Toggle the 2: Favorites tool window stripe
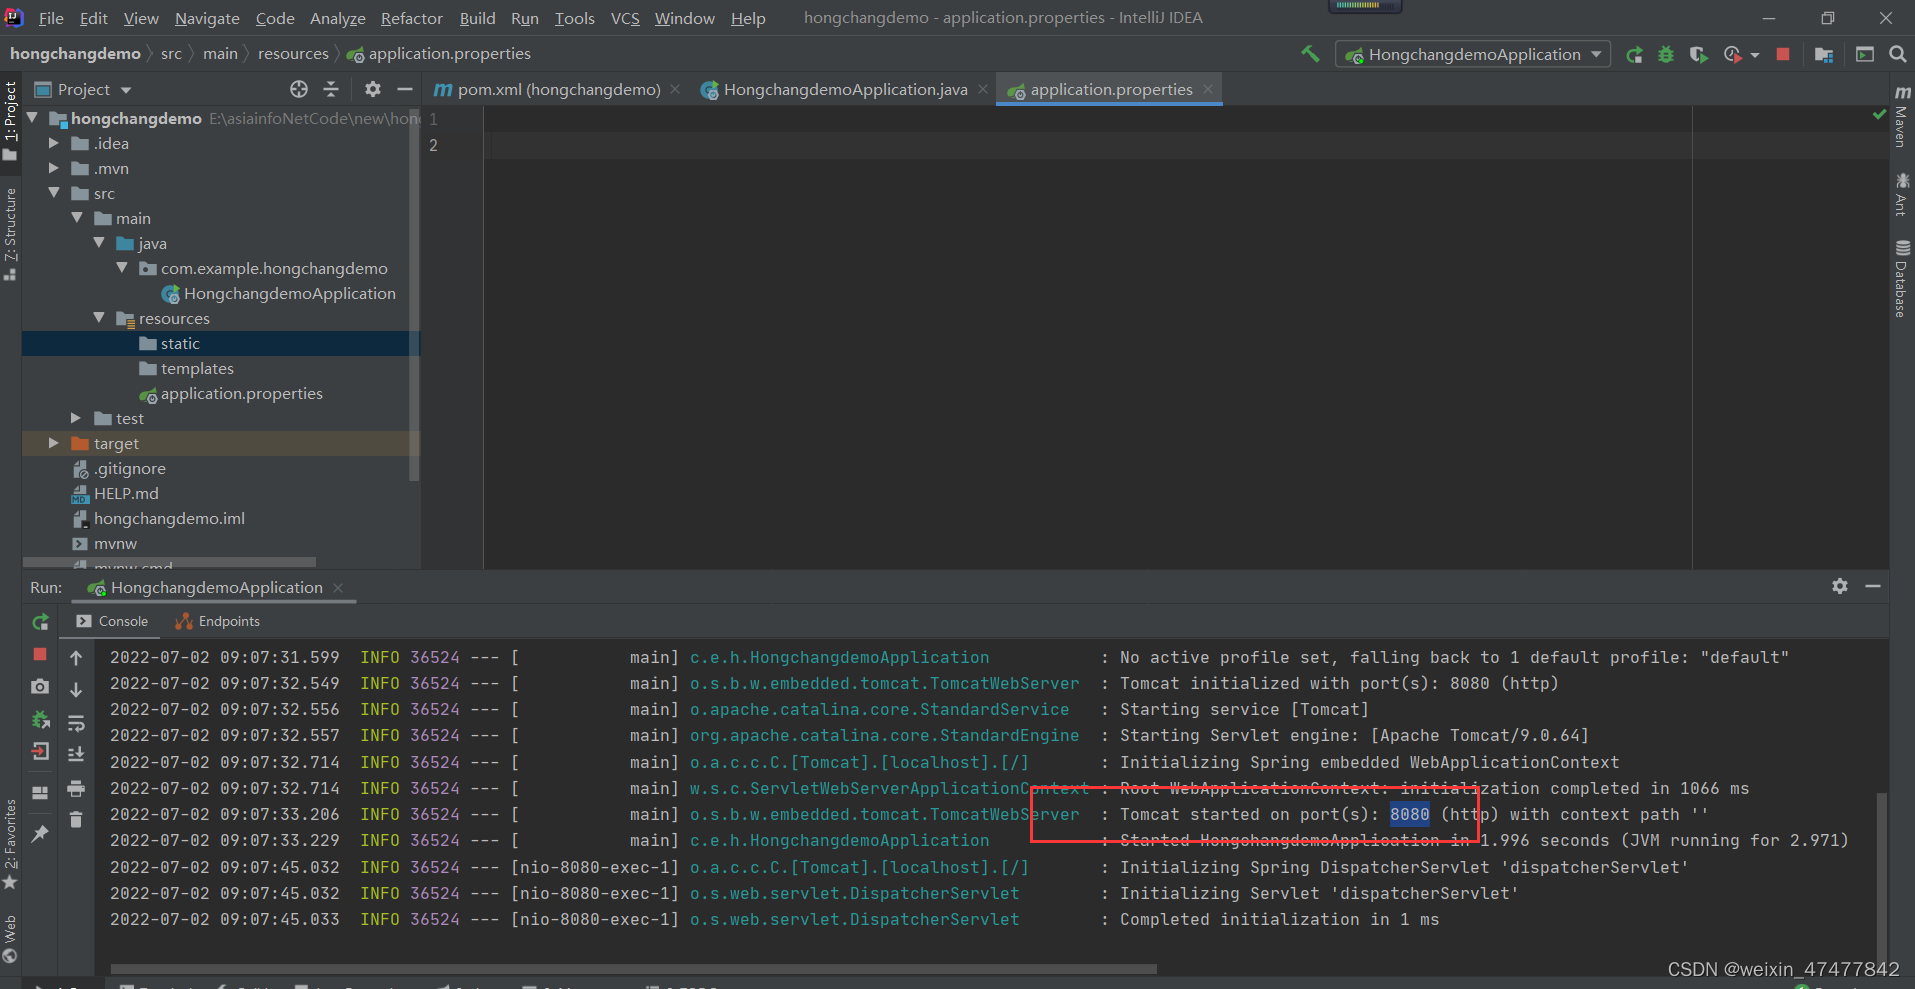 click(x=10, y=844)
